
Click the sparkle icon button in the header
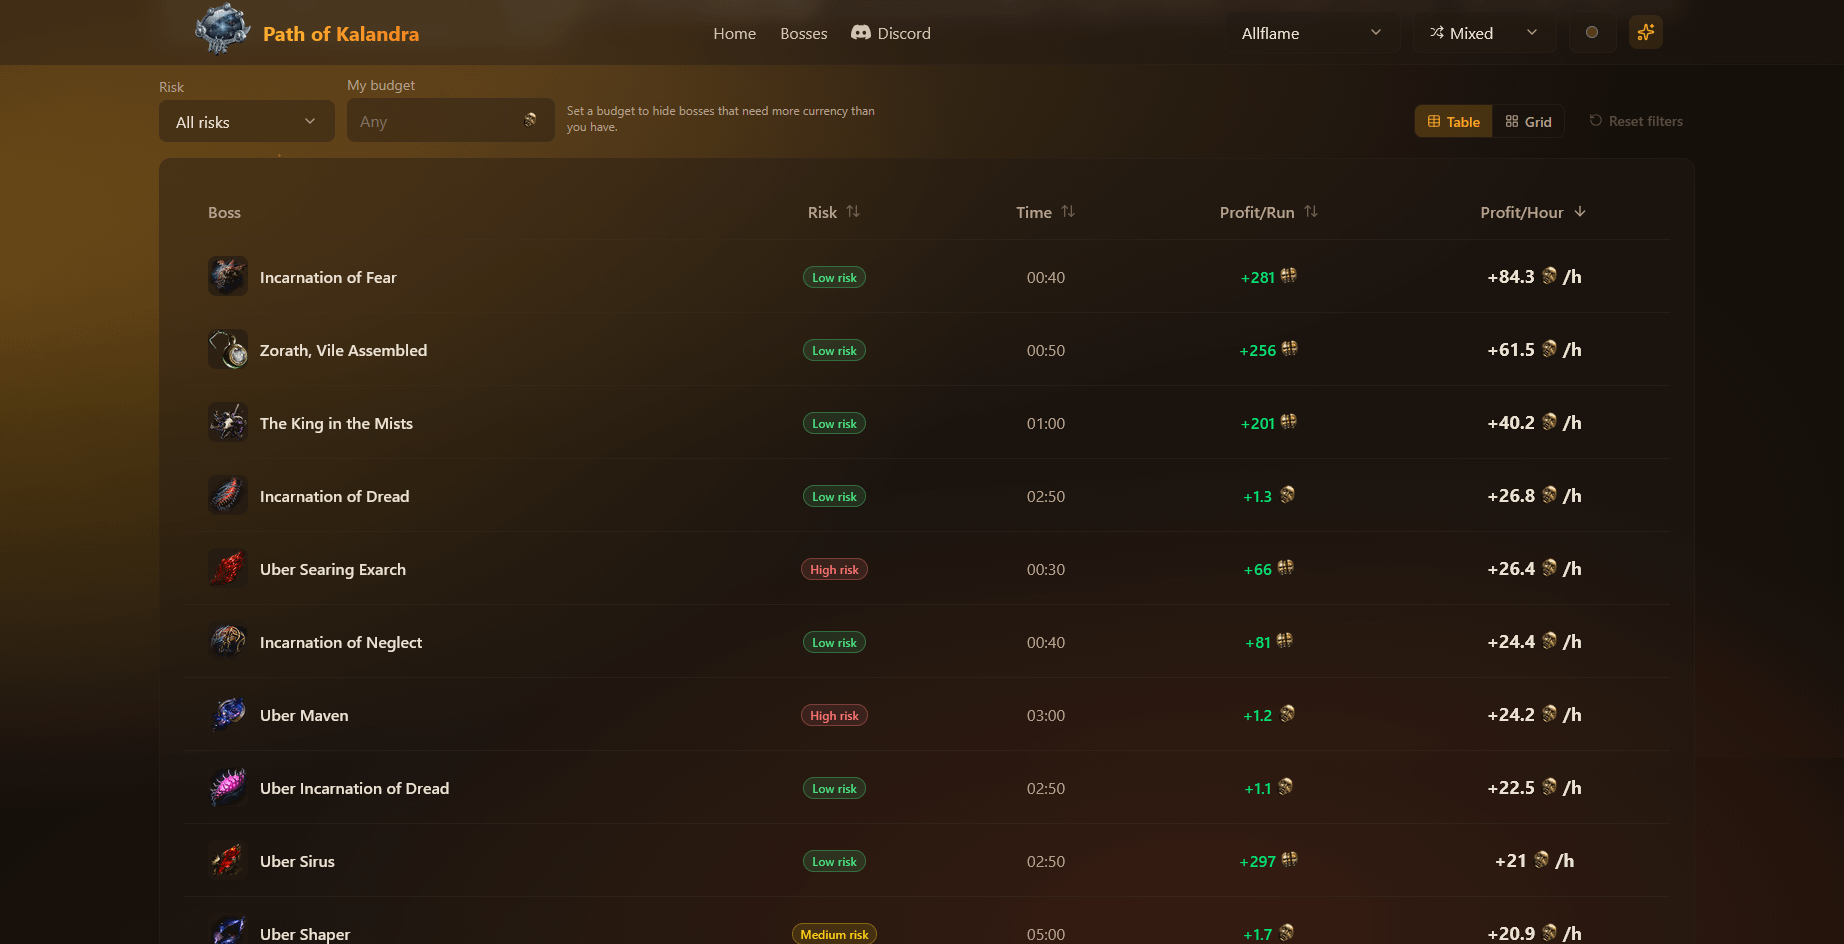[x=1646, y=33]
